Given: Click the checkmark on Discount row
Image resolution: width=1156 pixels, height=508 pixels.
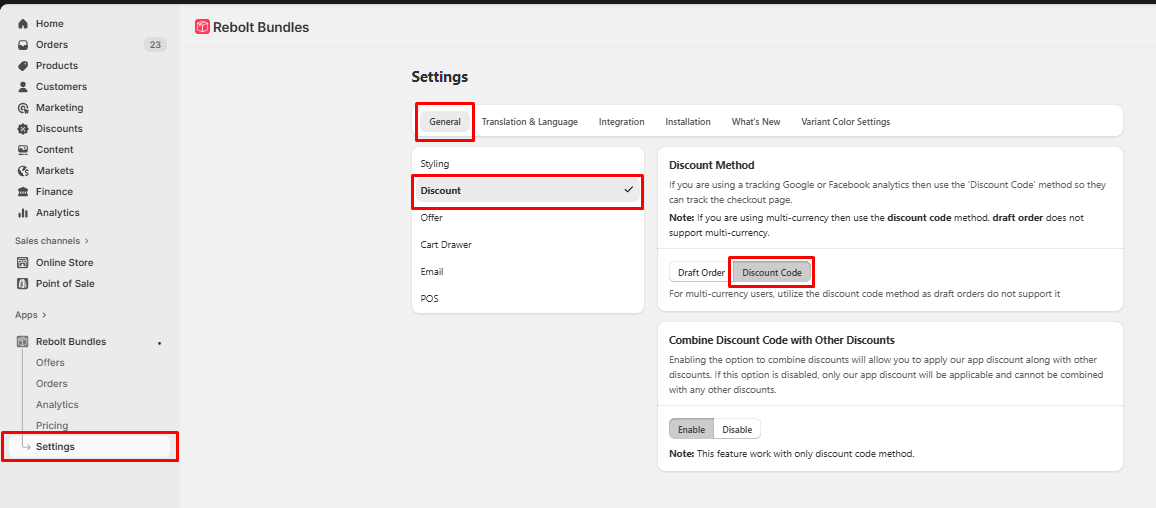Looking at the screenshot, I should [x=629, y=189].
